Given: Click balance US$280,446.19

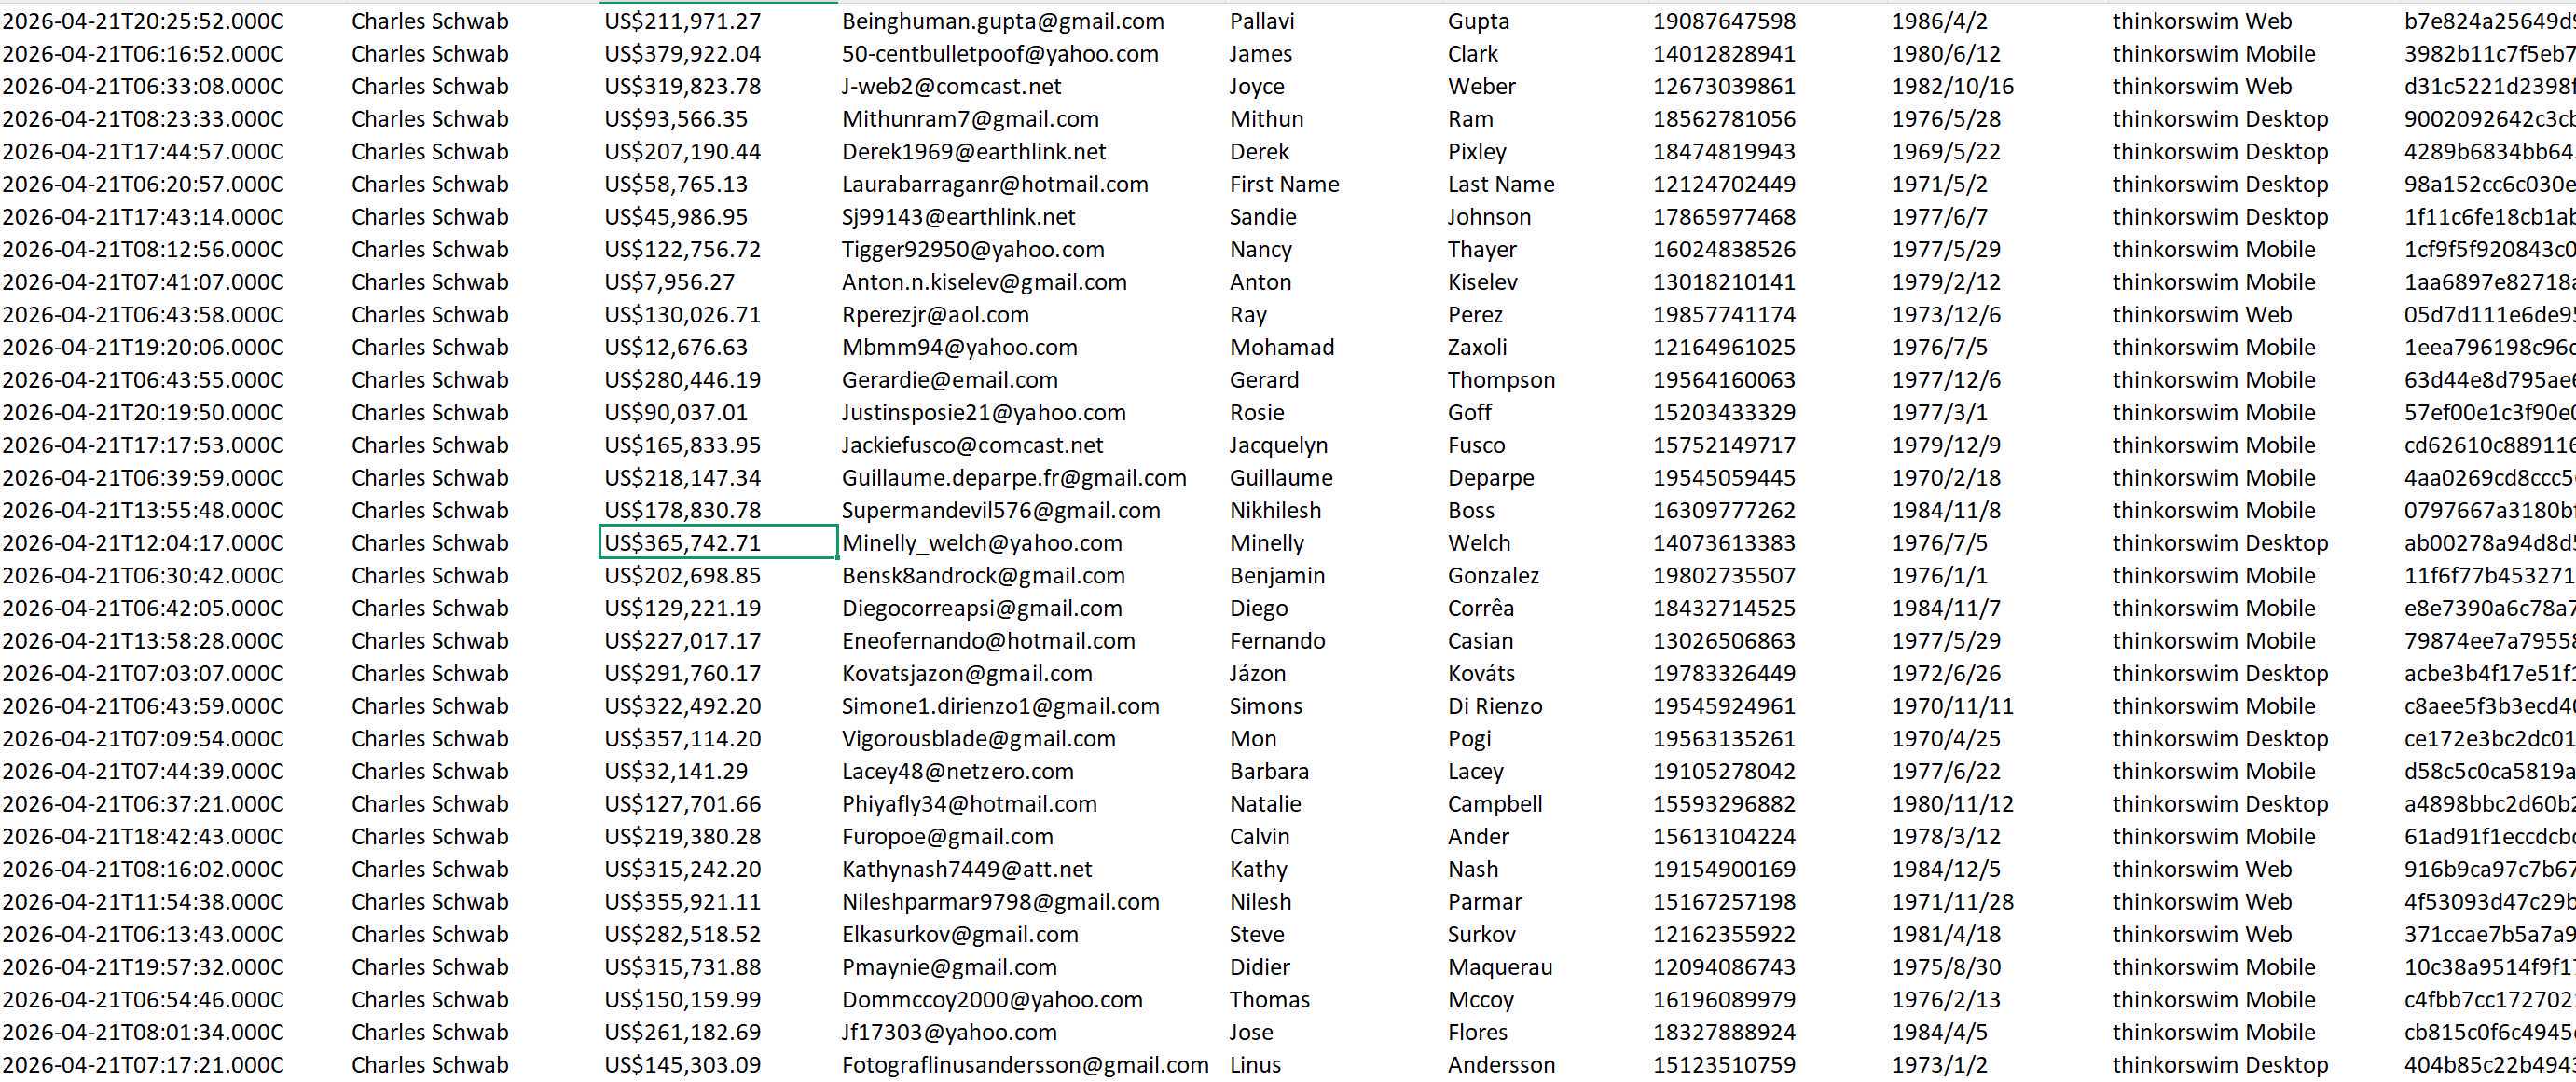Looking at the screenshot, I should click(x=683, y=380).
